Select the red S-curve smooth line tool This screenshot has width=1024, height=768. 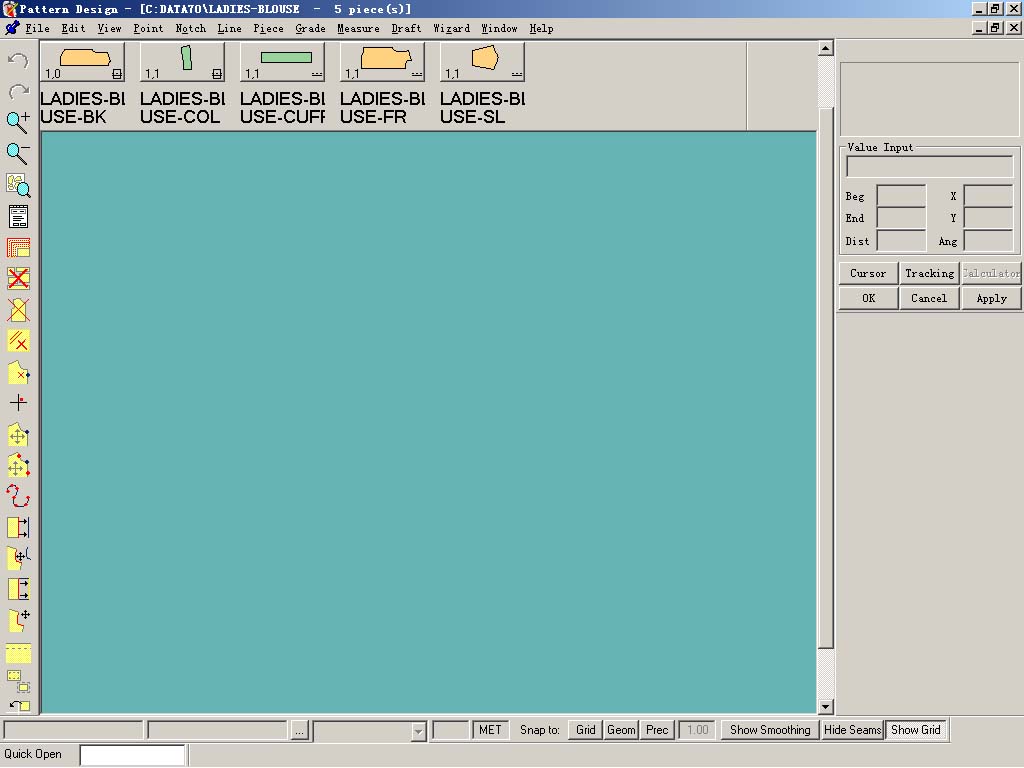coord(18,496)
